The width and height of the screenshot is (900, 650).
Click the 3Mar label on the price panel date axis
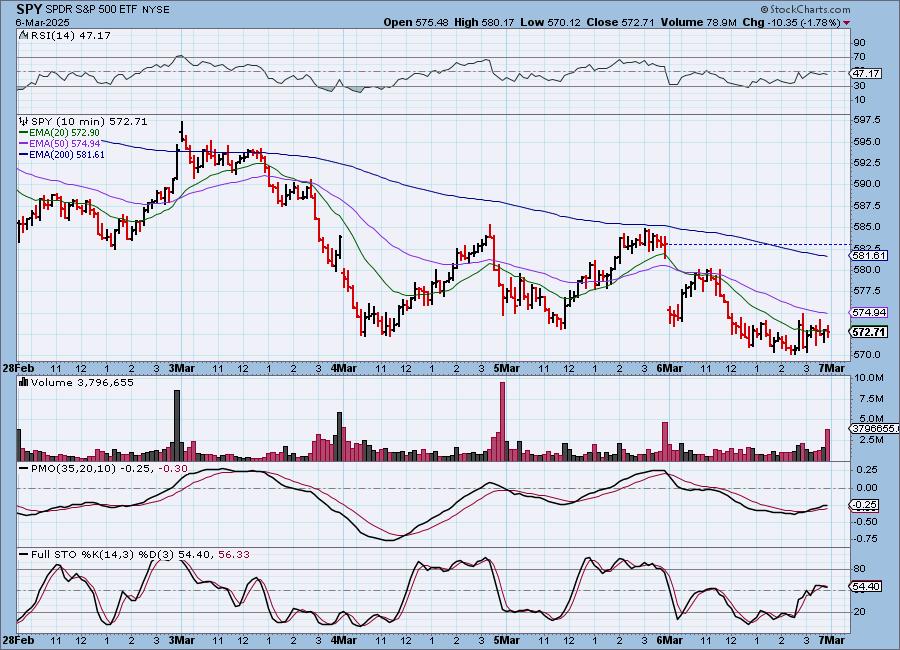181,367
